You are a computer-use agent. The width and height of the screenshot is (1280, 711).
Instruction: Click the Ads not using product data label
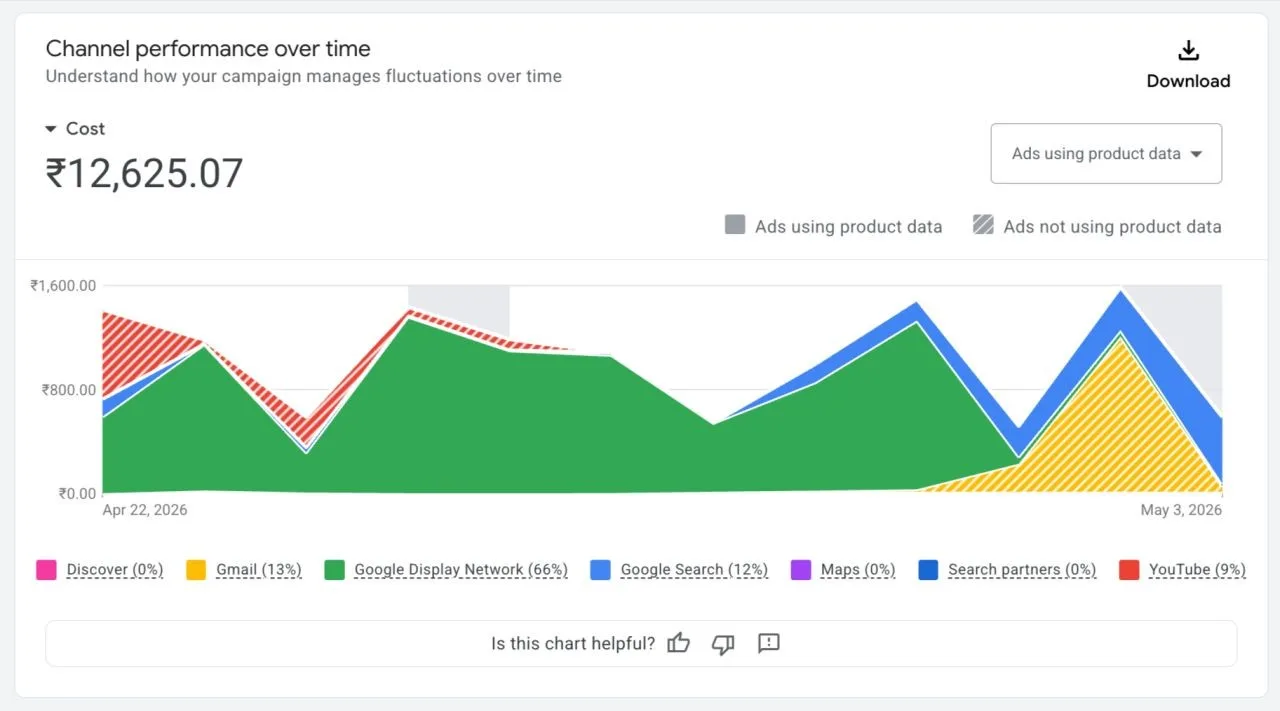1112,227
